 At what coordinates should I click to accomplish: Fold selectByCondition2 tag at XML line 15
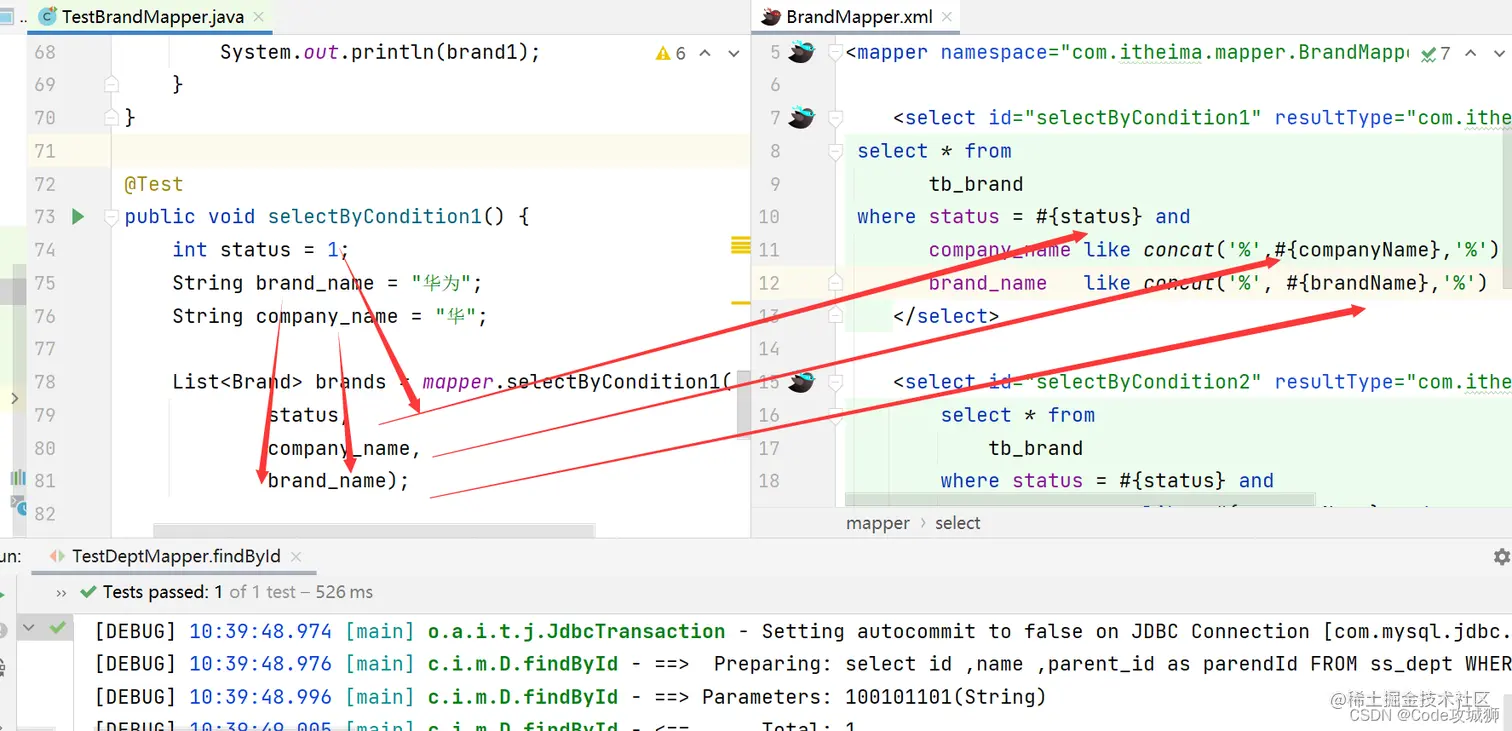point(835,382)
